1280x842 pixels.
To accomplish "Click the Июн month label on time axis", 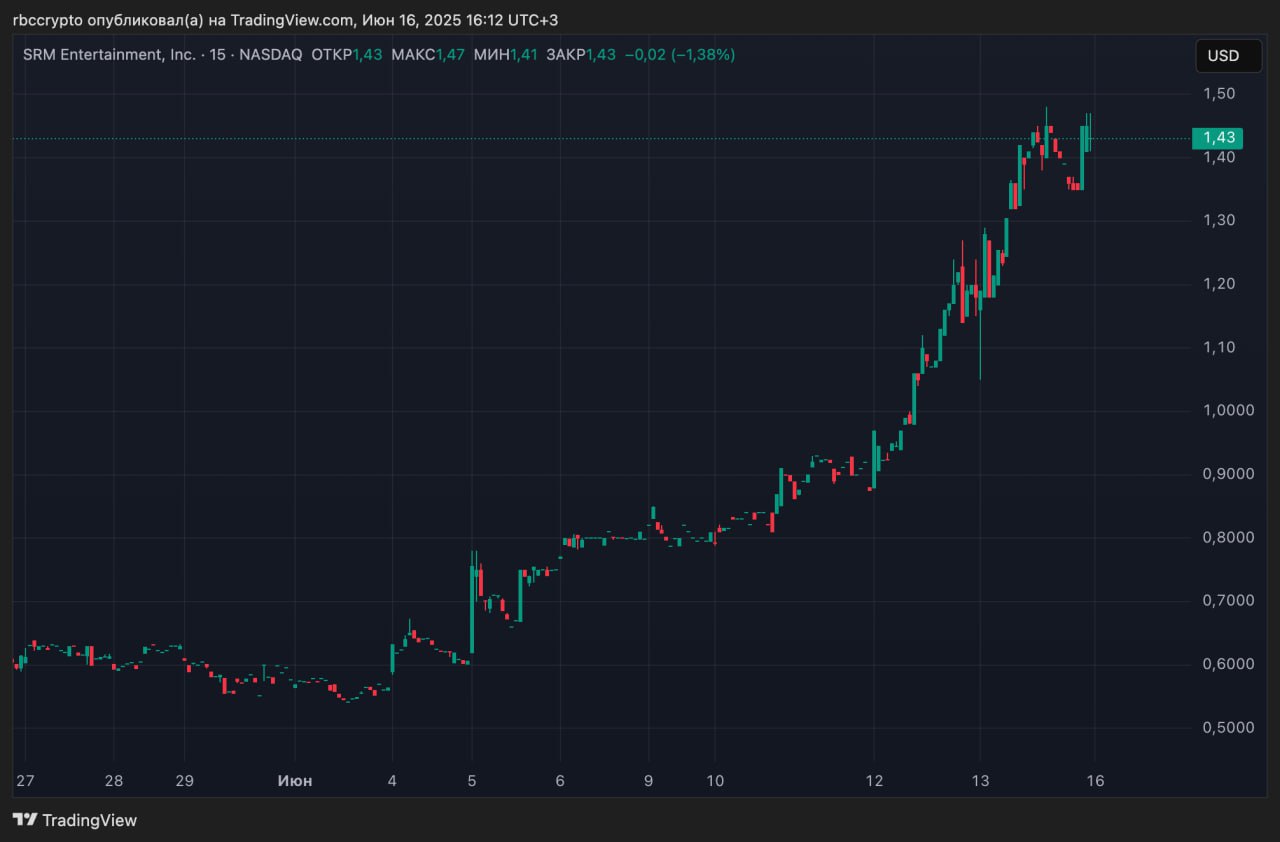I will [x=295, y=781].
